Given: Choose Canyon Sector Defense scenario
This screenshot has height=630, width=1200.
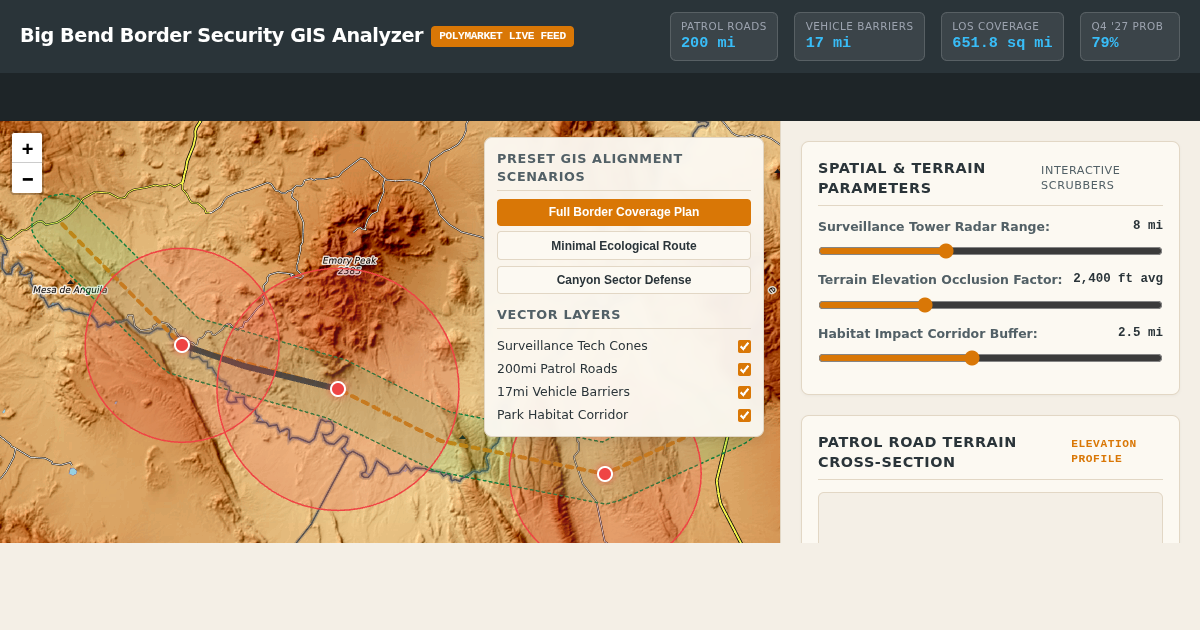Looking at the screenshot, I should coord(624,280).
